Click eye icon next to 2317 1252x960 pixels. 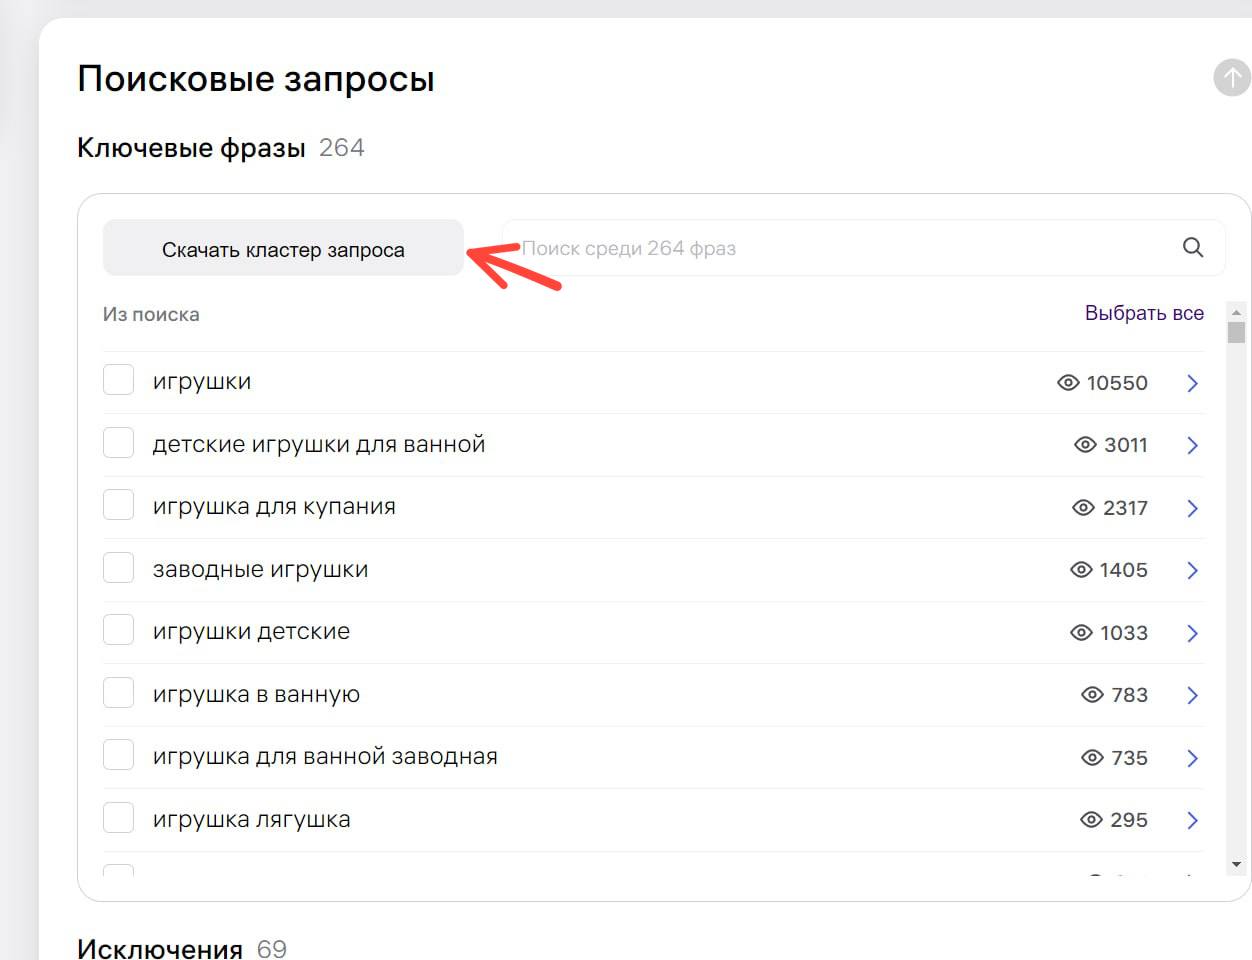click(1083, 508)
